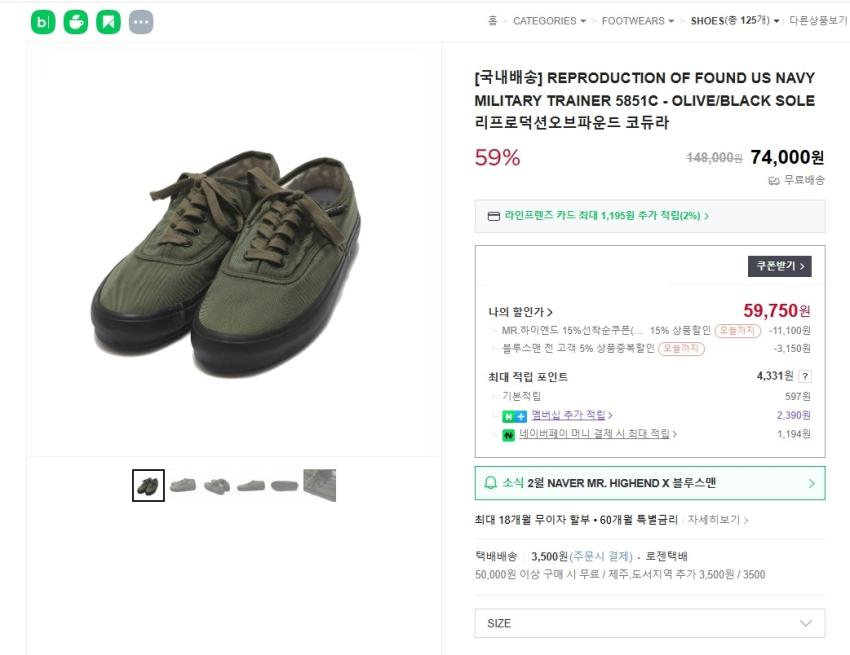This screenshot has height=655, width=850.
Task: Click the question mark help icon by 4,331원
Action: (x=805, y=376)
